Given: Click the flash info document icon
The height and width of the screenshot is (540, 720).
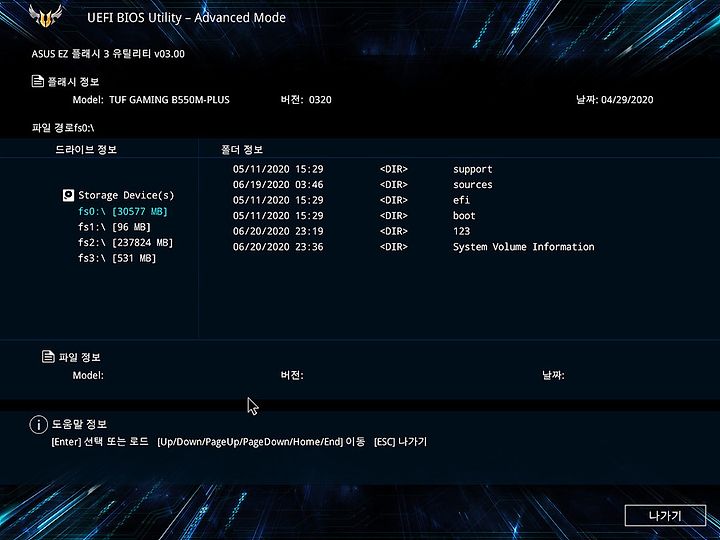Looking at the screenshot, I should pos(38,81).
